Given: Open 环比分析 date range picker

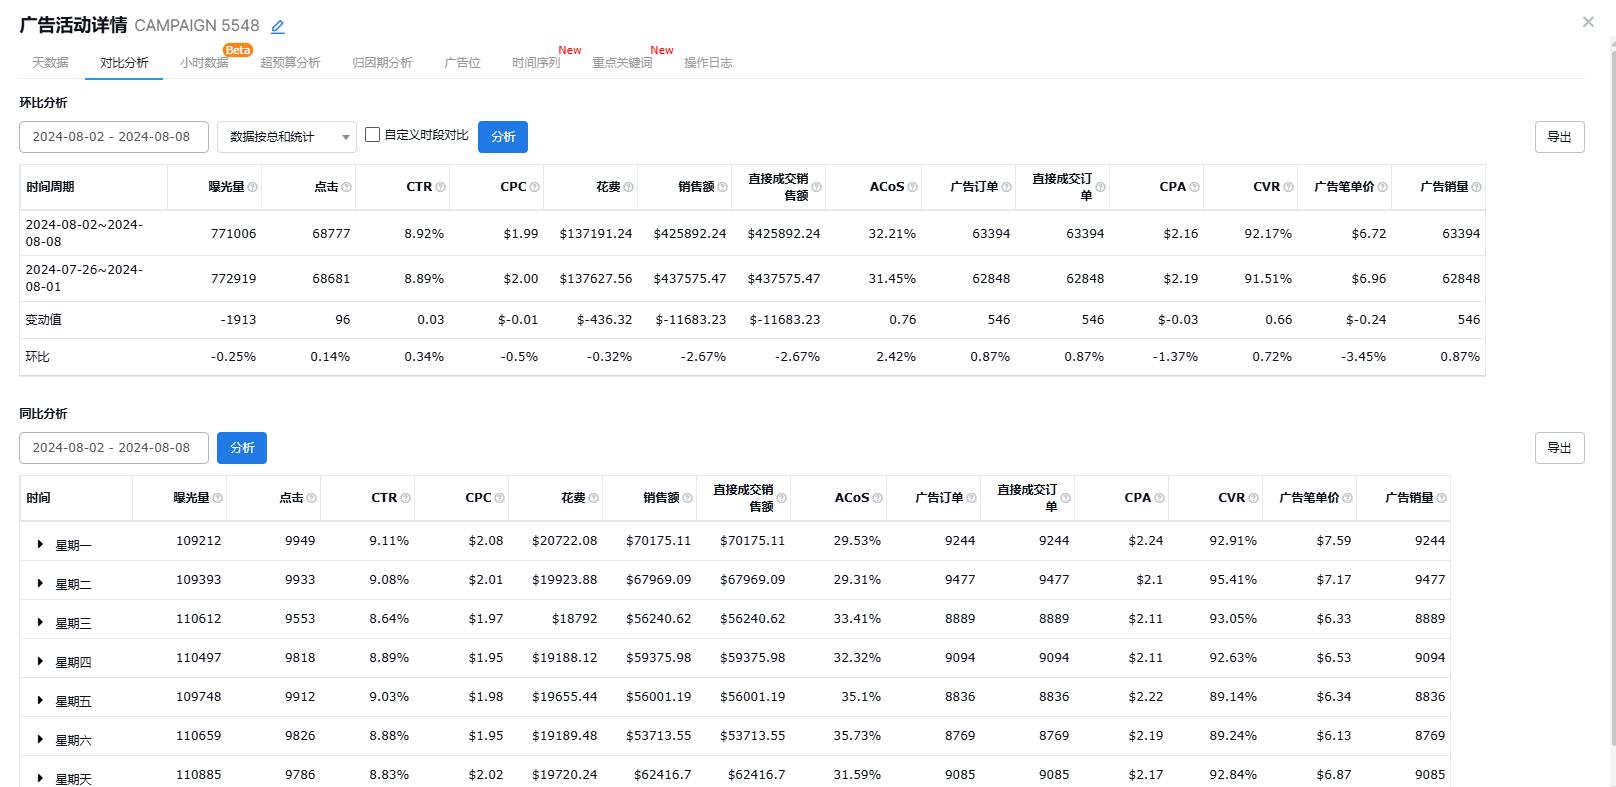Looking at the screenshot, I should pos(114,137).
